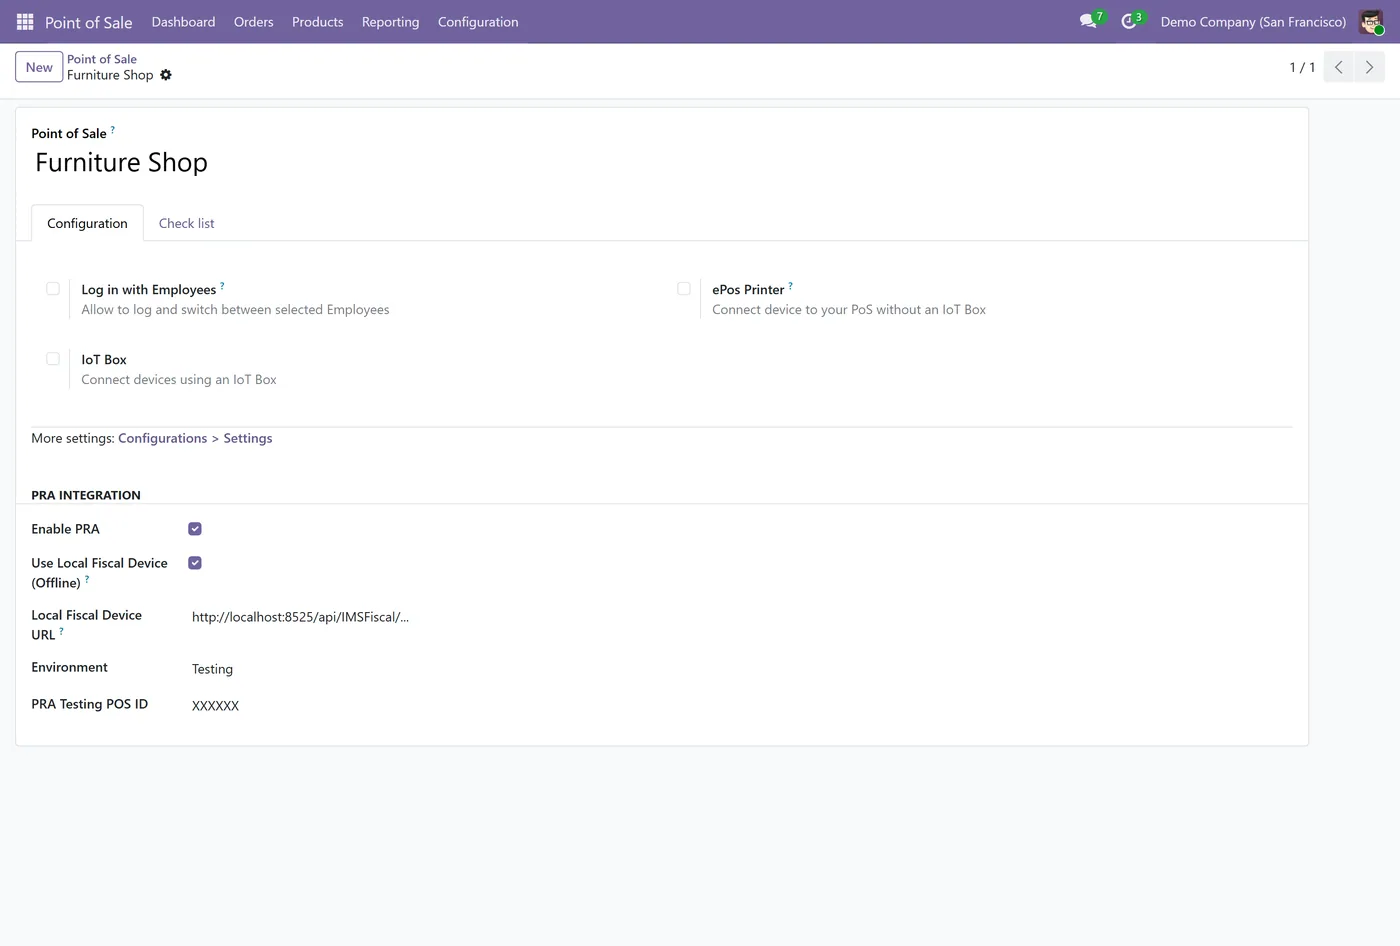Click help tooltip beside Use Local Fiscal Device

click(x=87, y=579)
